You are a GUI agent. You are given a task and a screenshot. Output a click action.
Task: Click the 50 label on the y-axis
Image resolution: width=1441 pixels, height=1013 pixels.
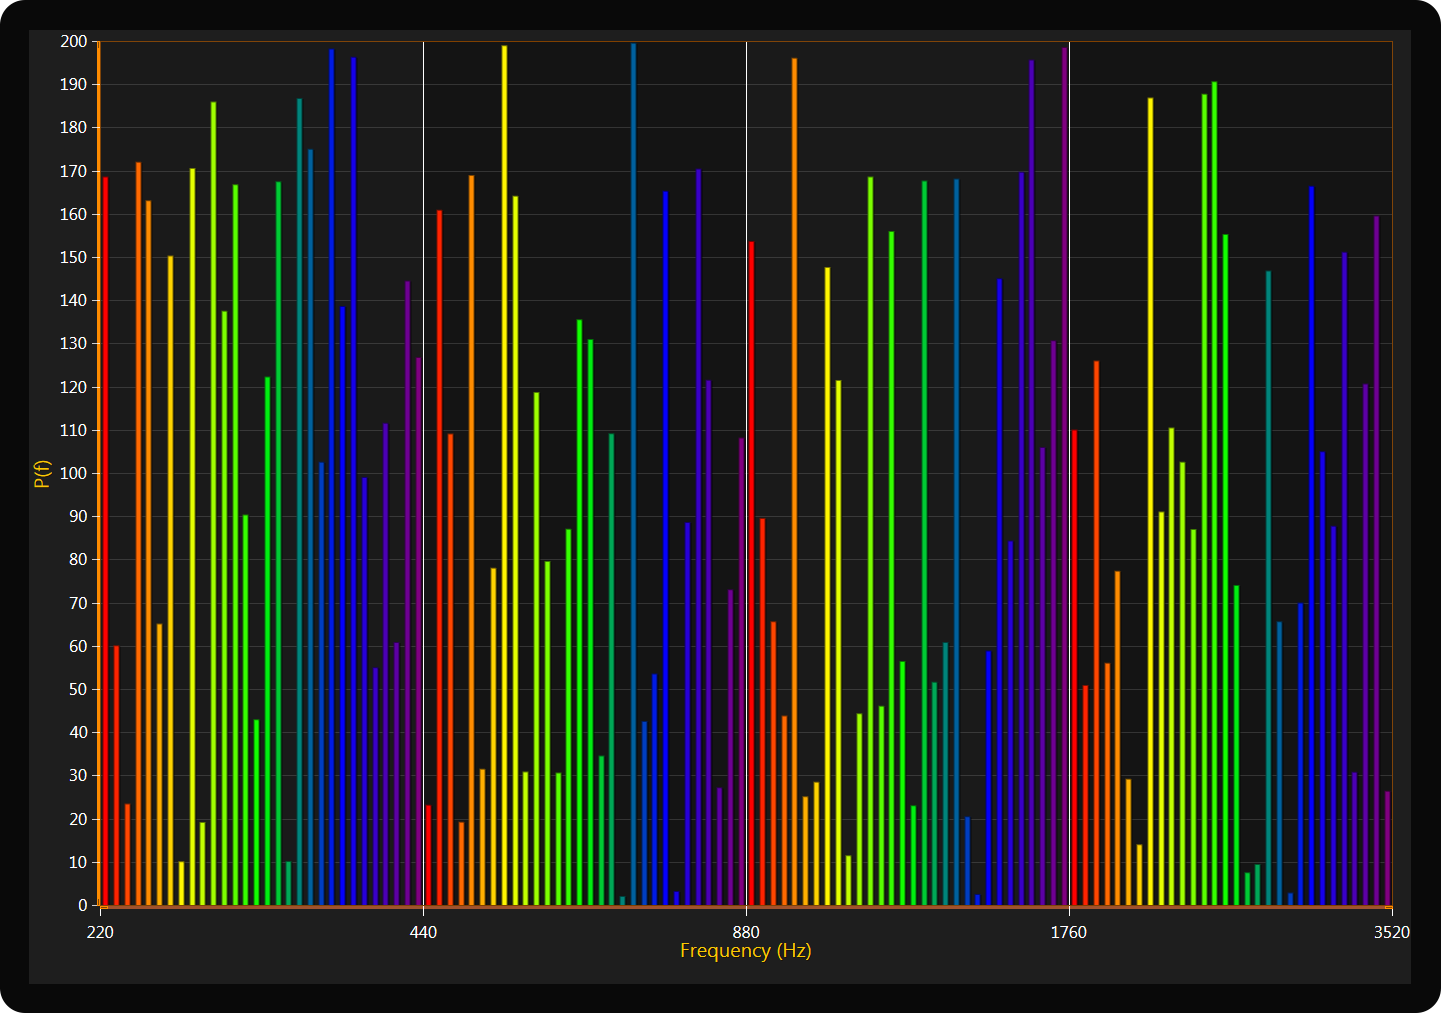[78, 690]
